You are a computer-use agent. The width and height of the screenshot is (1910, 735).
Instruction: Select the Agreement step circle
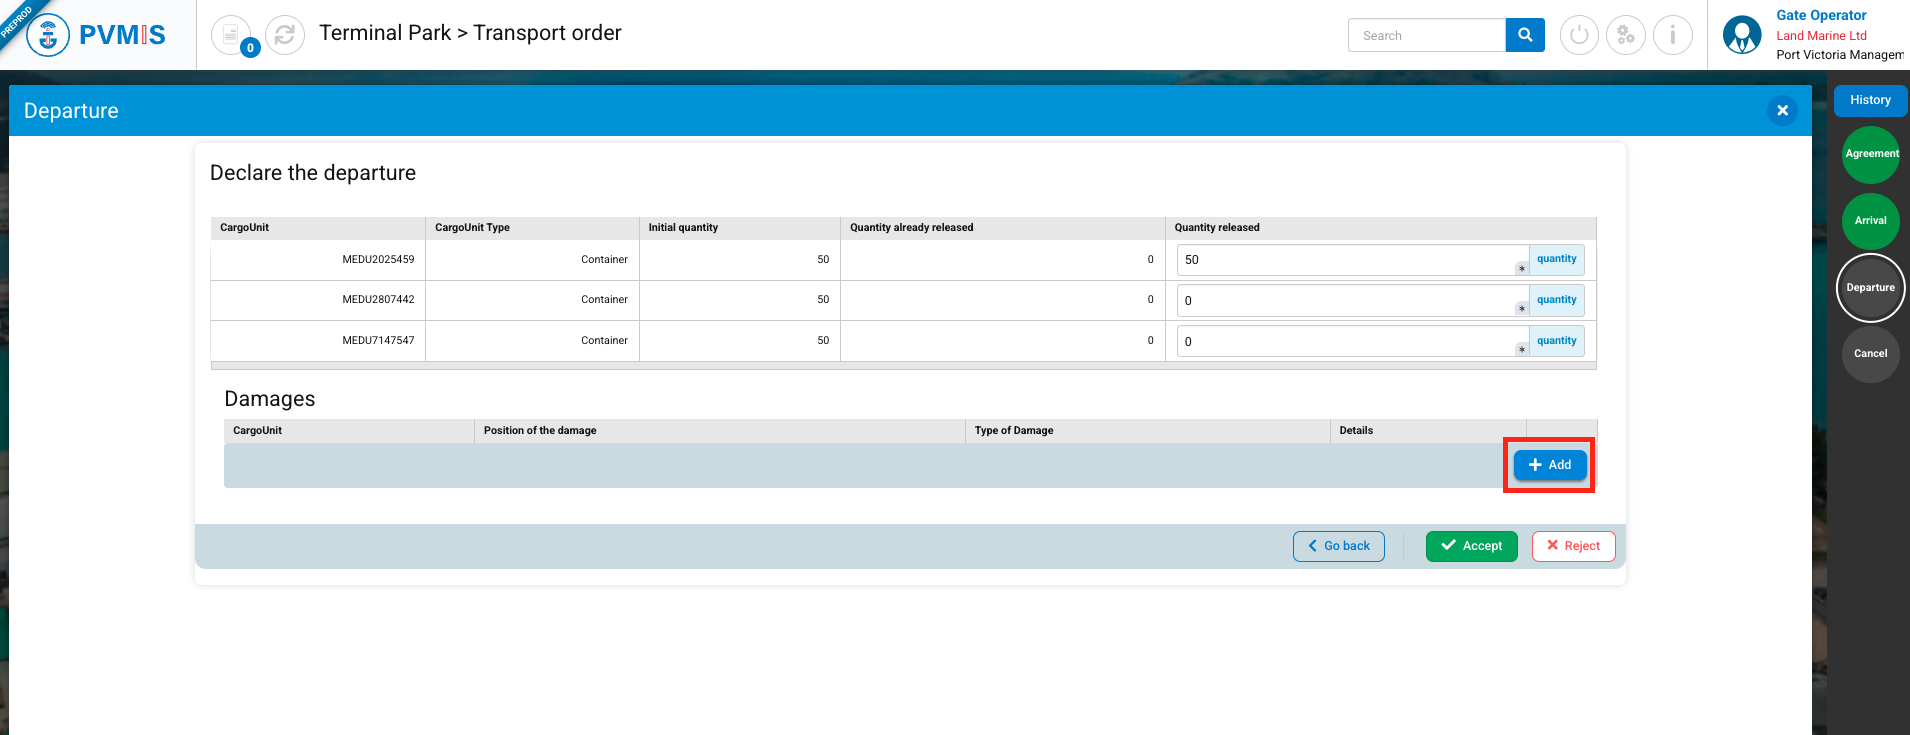click(x=1870, y=154)
